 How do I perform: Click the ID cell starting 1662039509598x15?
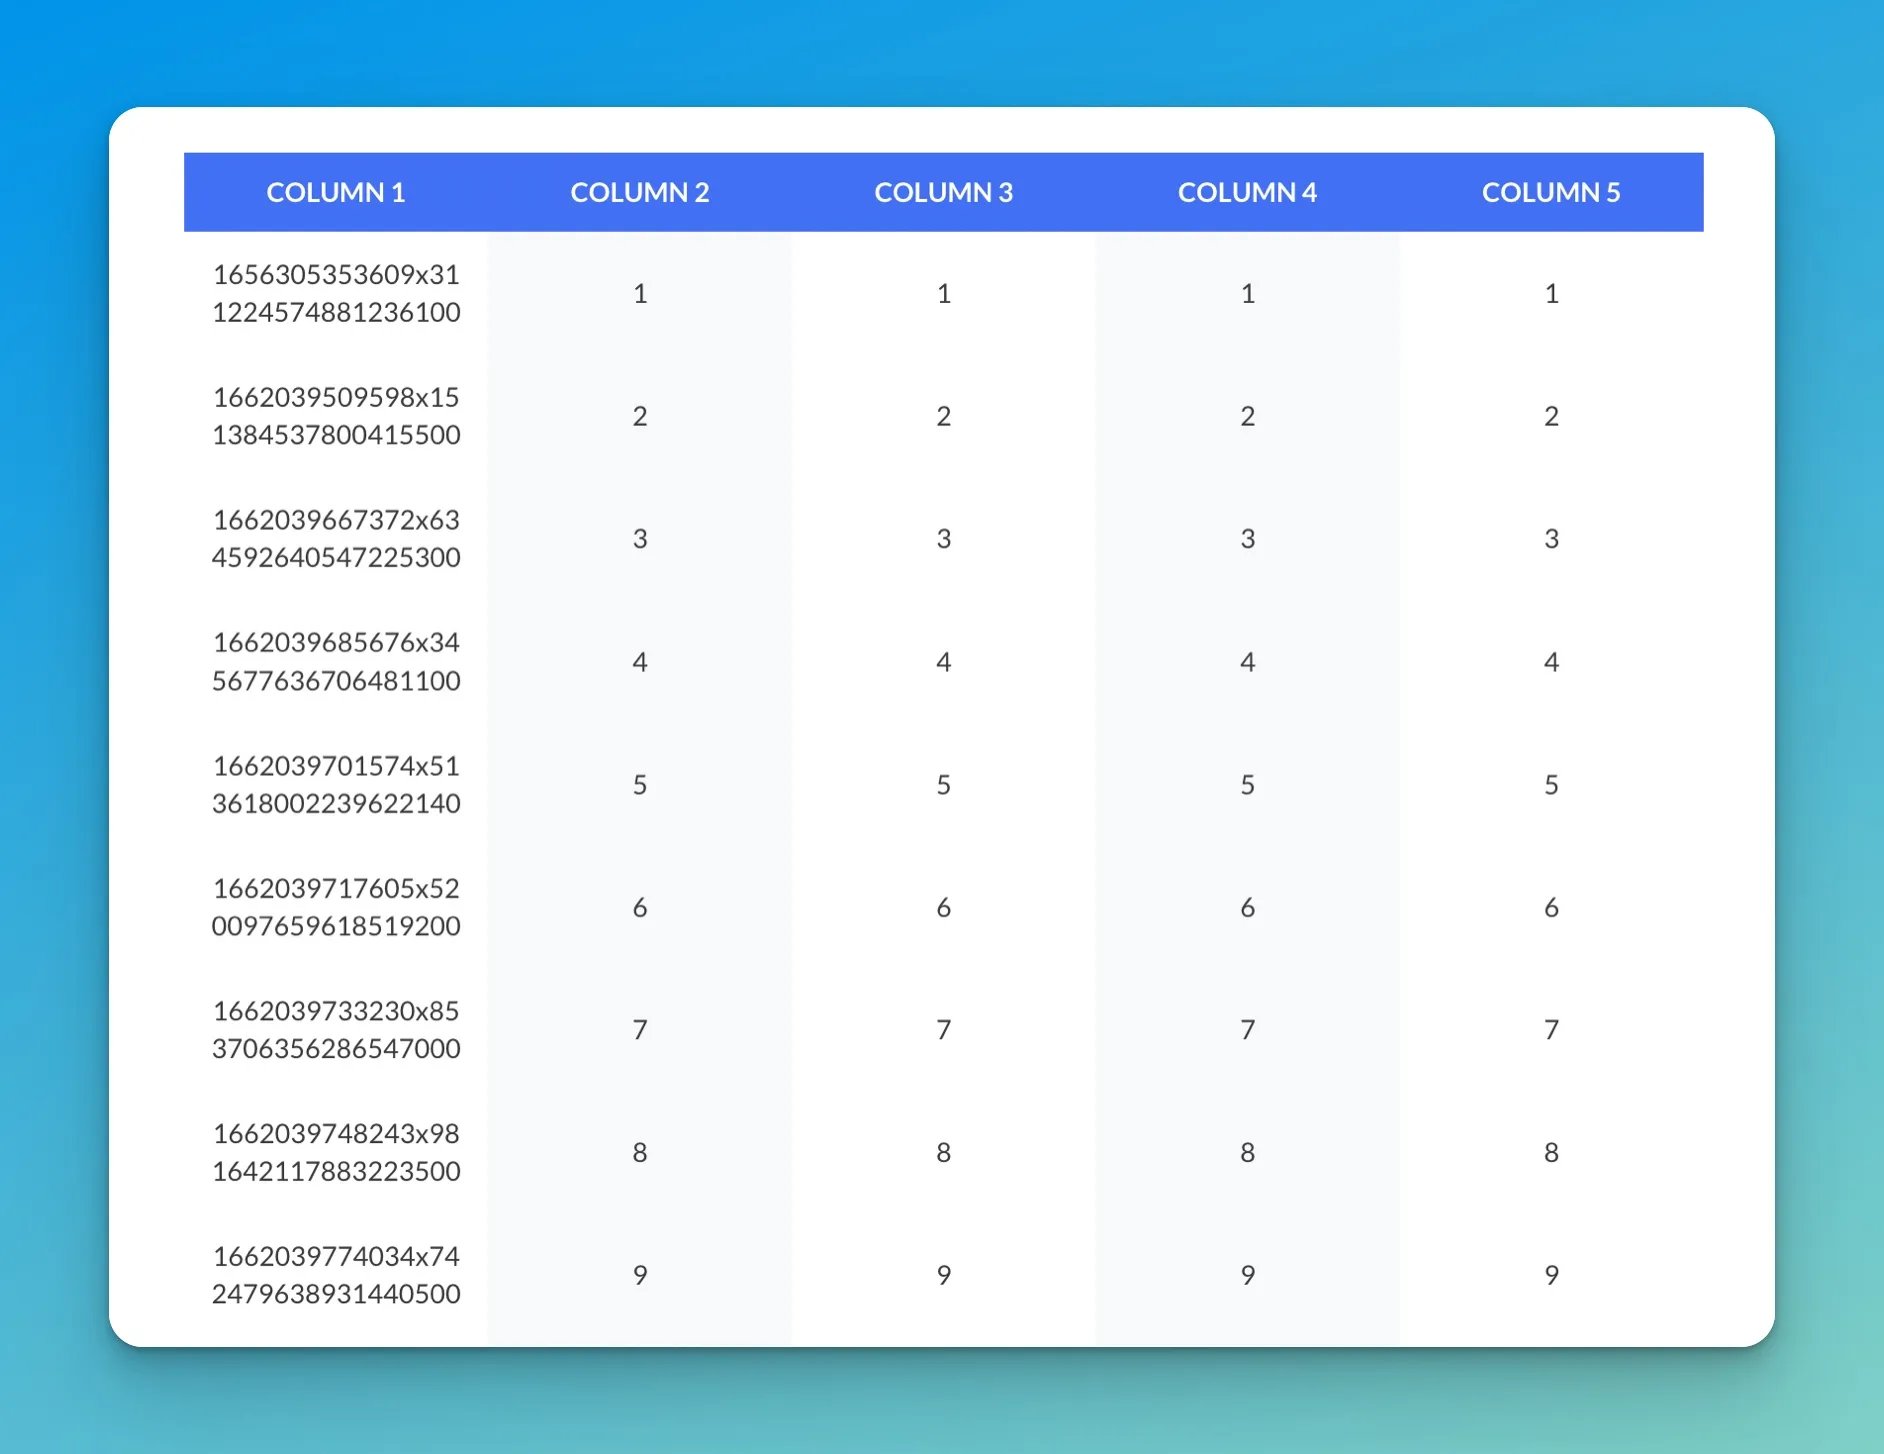(336, 416)
